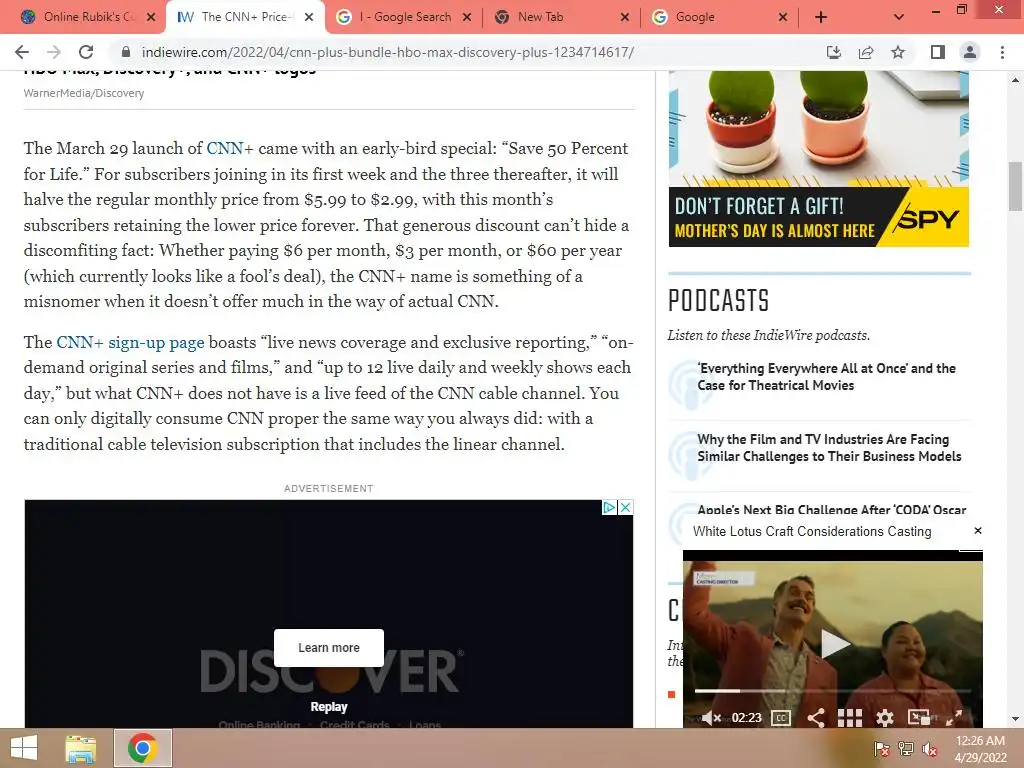Share the video from player controls
The image size is (1024, 768).
[x=816, y=718]
